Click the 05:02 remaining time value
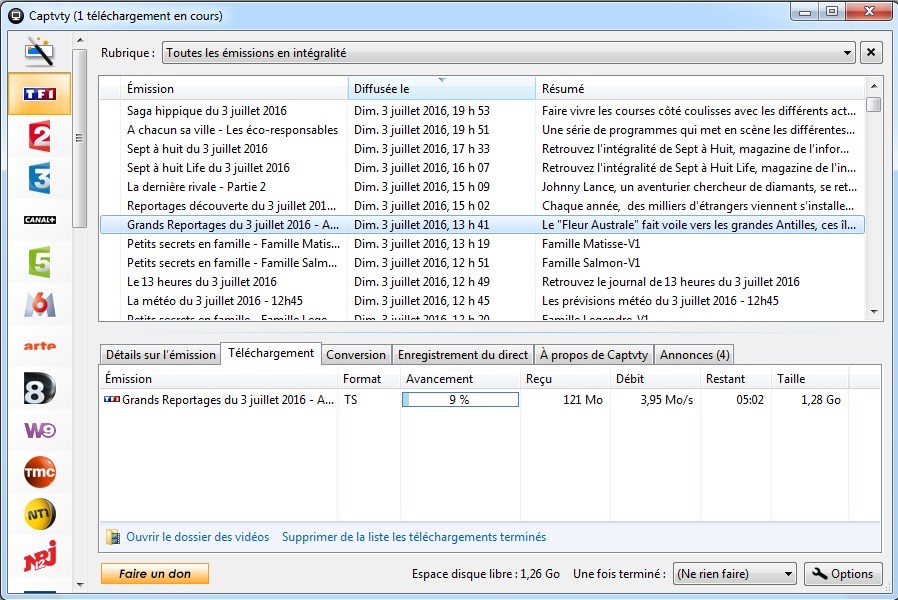 750,400
